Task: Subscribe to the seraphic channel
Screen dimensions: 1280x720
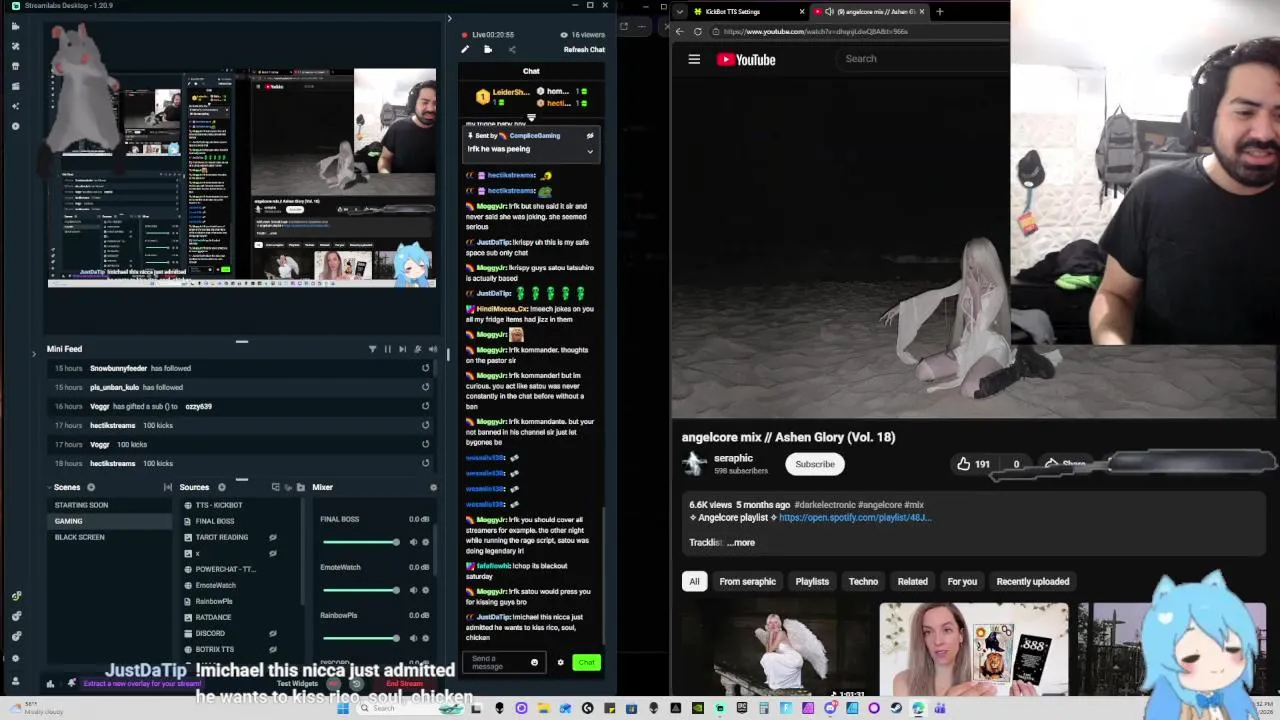Action: point(815,464)
